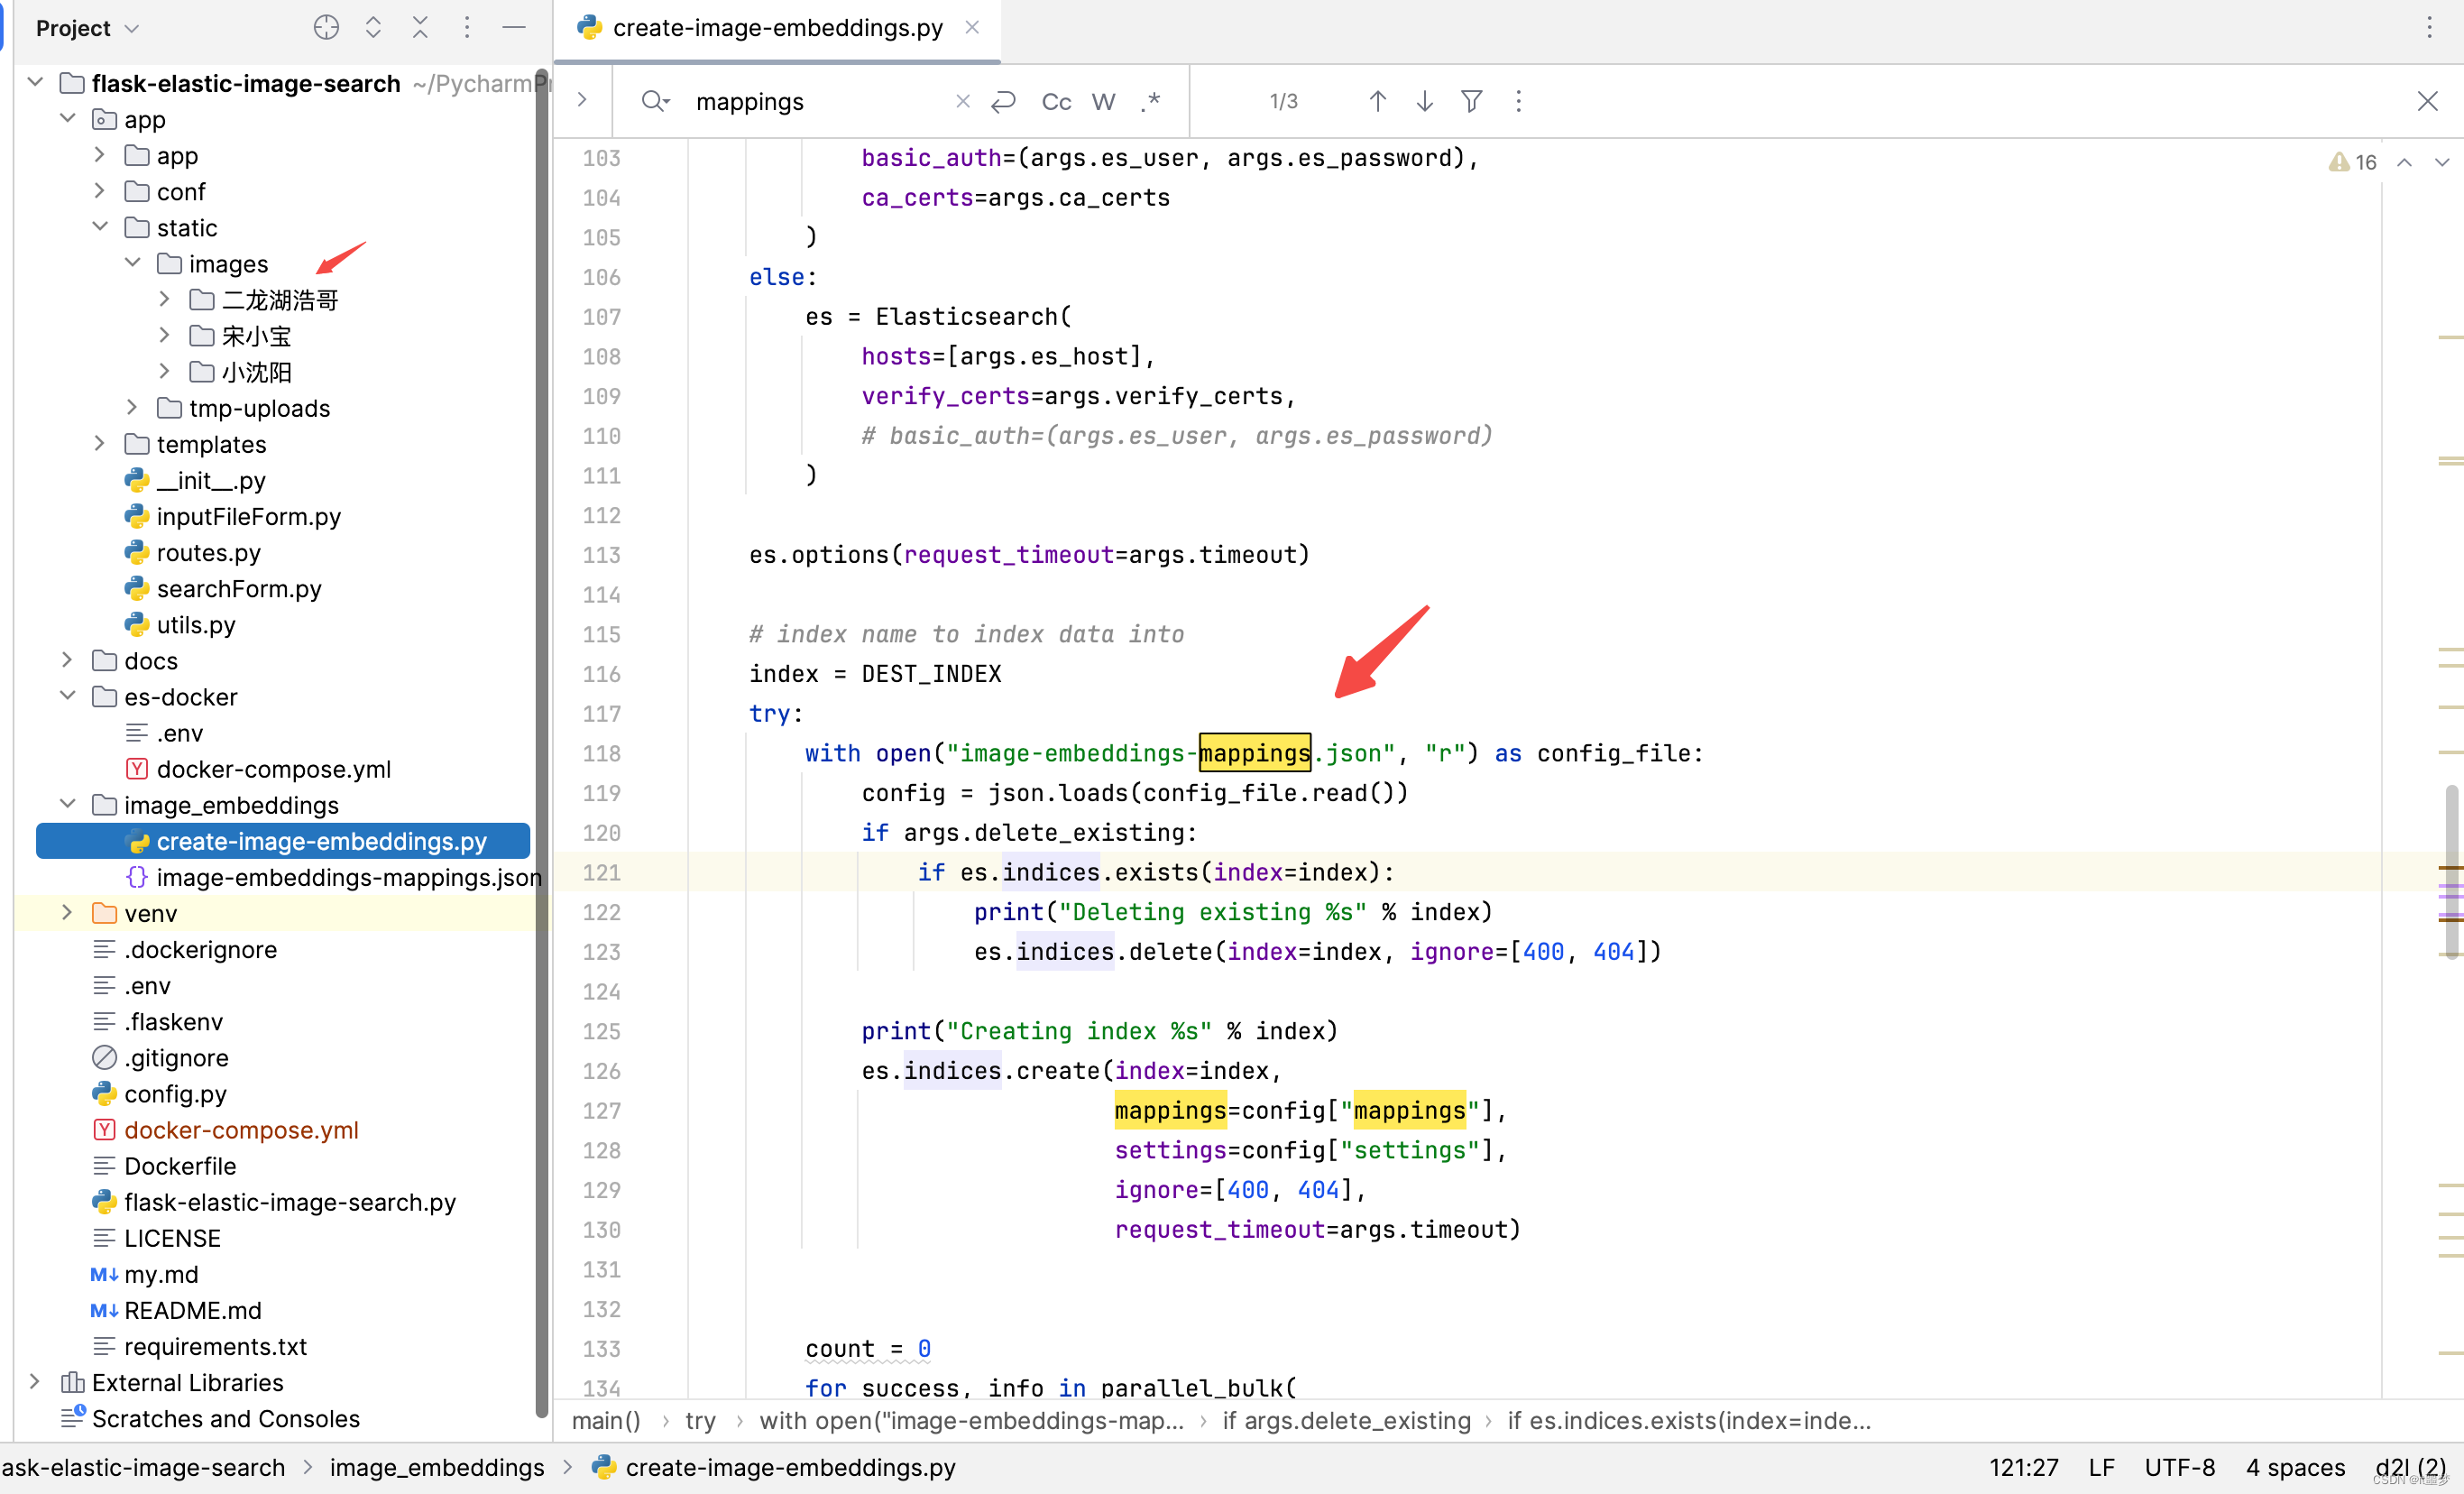2464x1494 pixels.
Task: Hide the Project tool window
Action: (x=514, y=28)
